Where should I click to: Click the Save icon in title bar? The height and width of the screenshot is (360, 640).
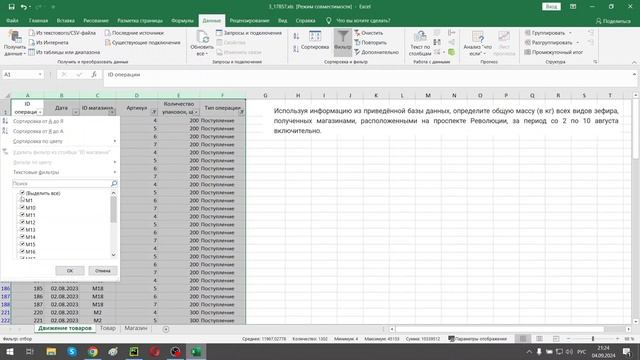pos(11,7)
